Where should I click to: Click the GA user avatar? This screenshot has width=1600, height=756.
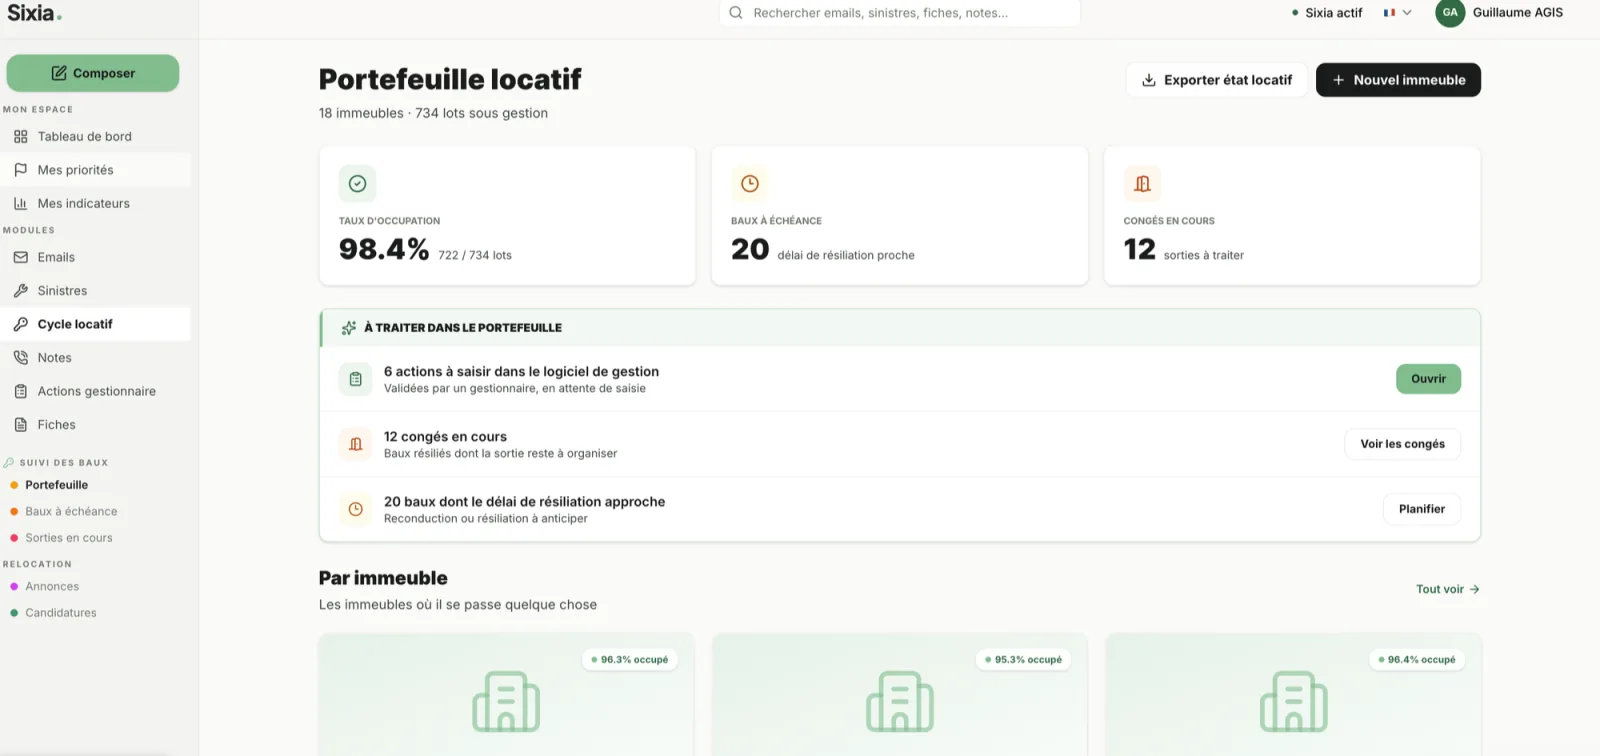point(1450,13)
